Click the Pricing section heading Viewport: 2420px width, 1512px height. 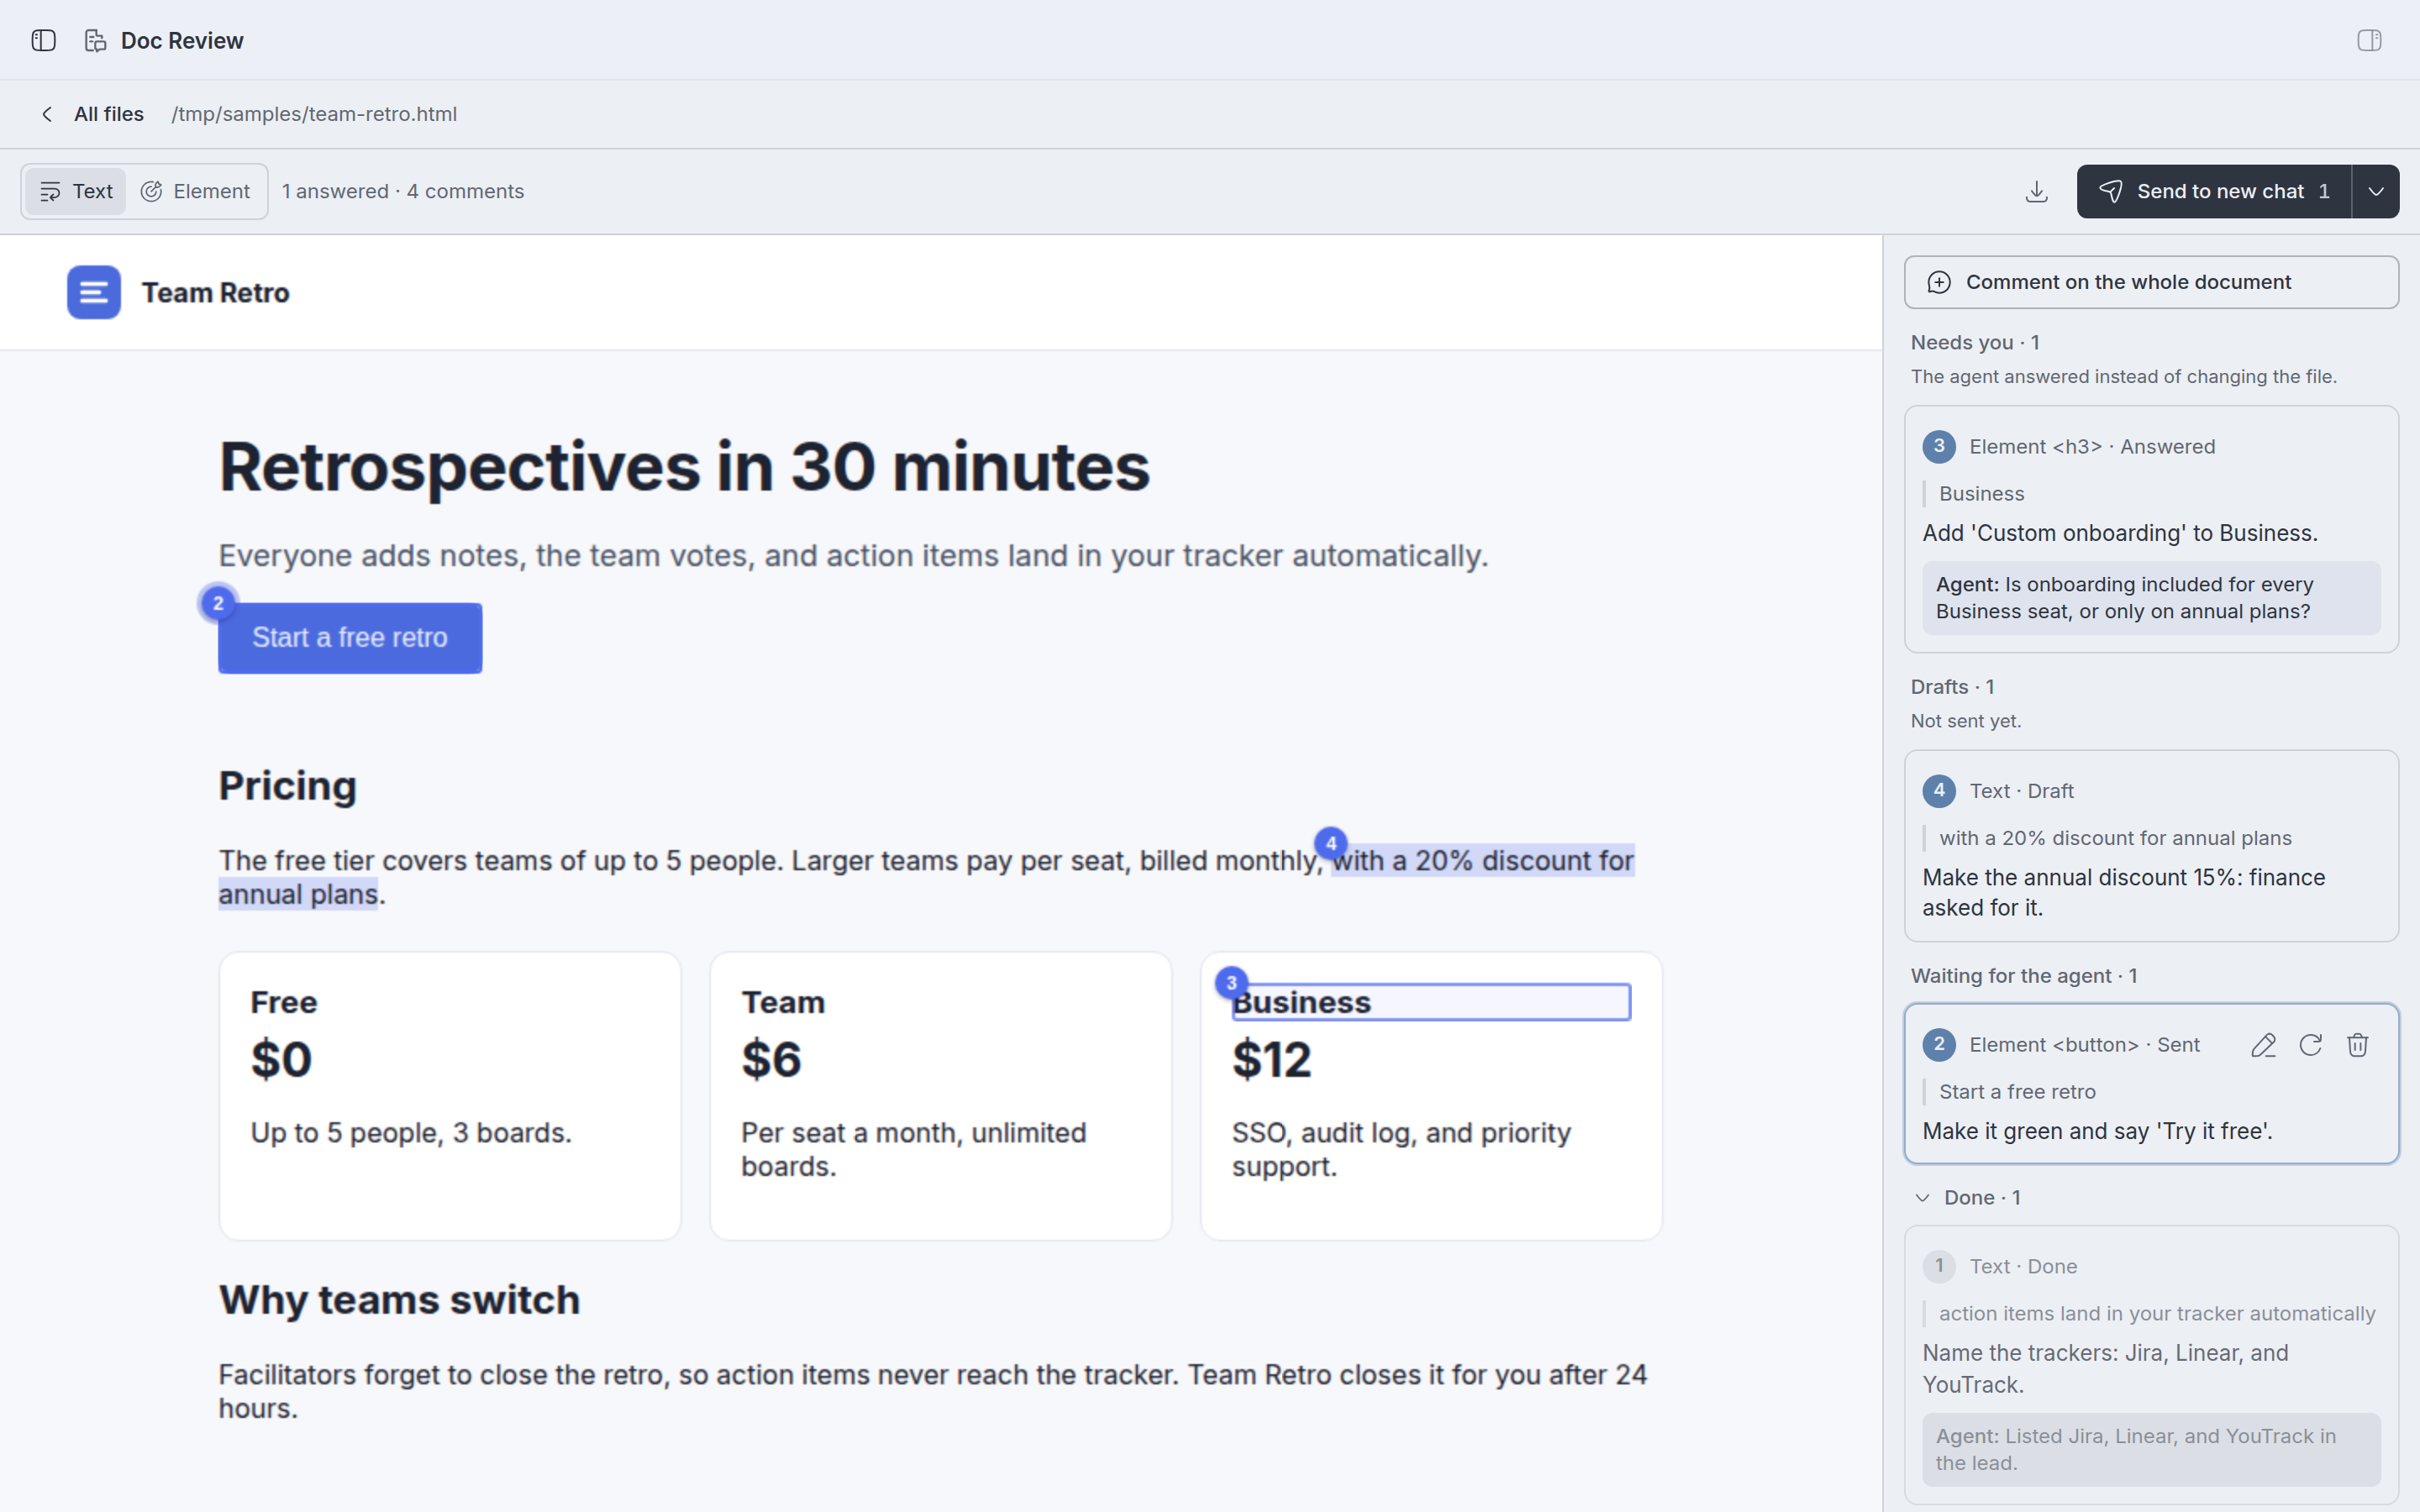click(288, 786)
